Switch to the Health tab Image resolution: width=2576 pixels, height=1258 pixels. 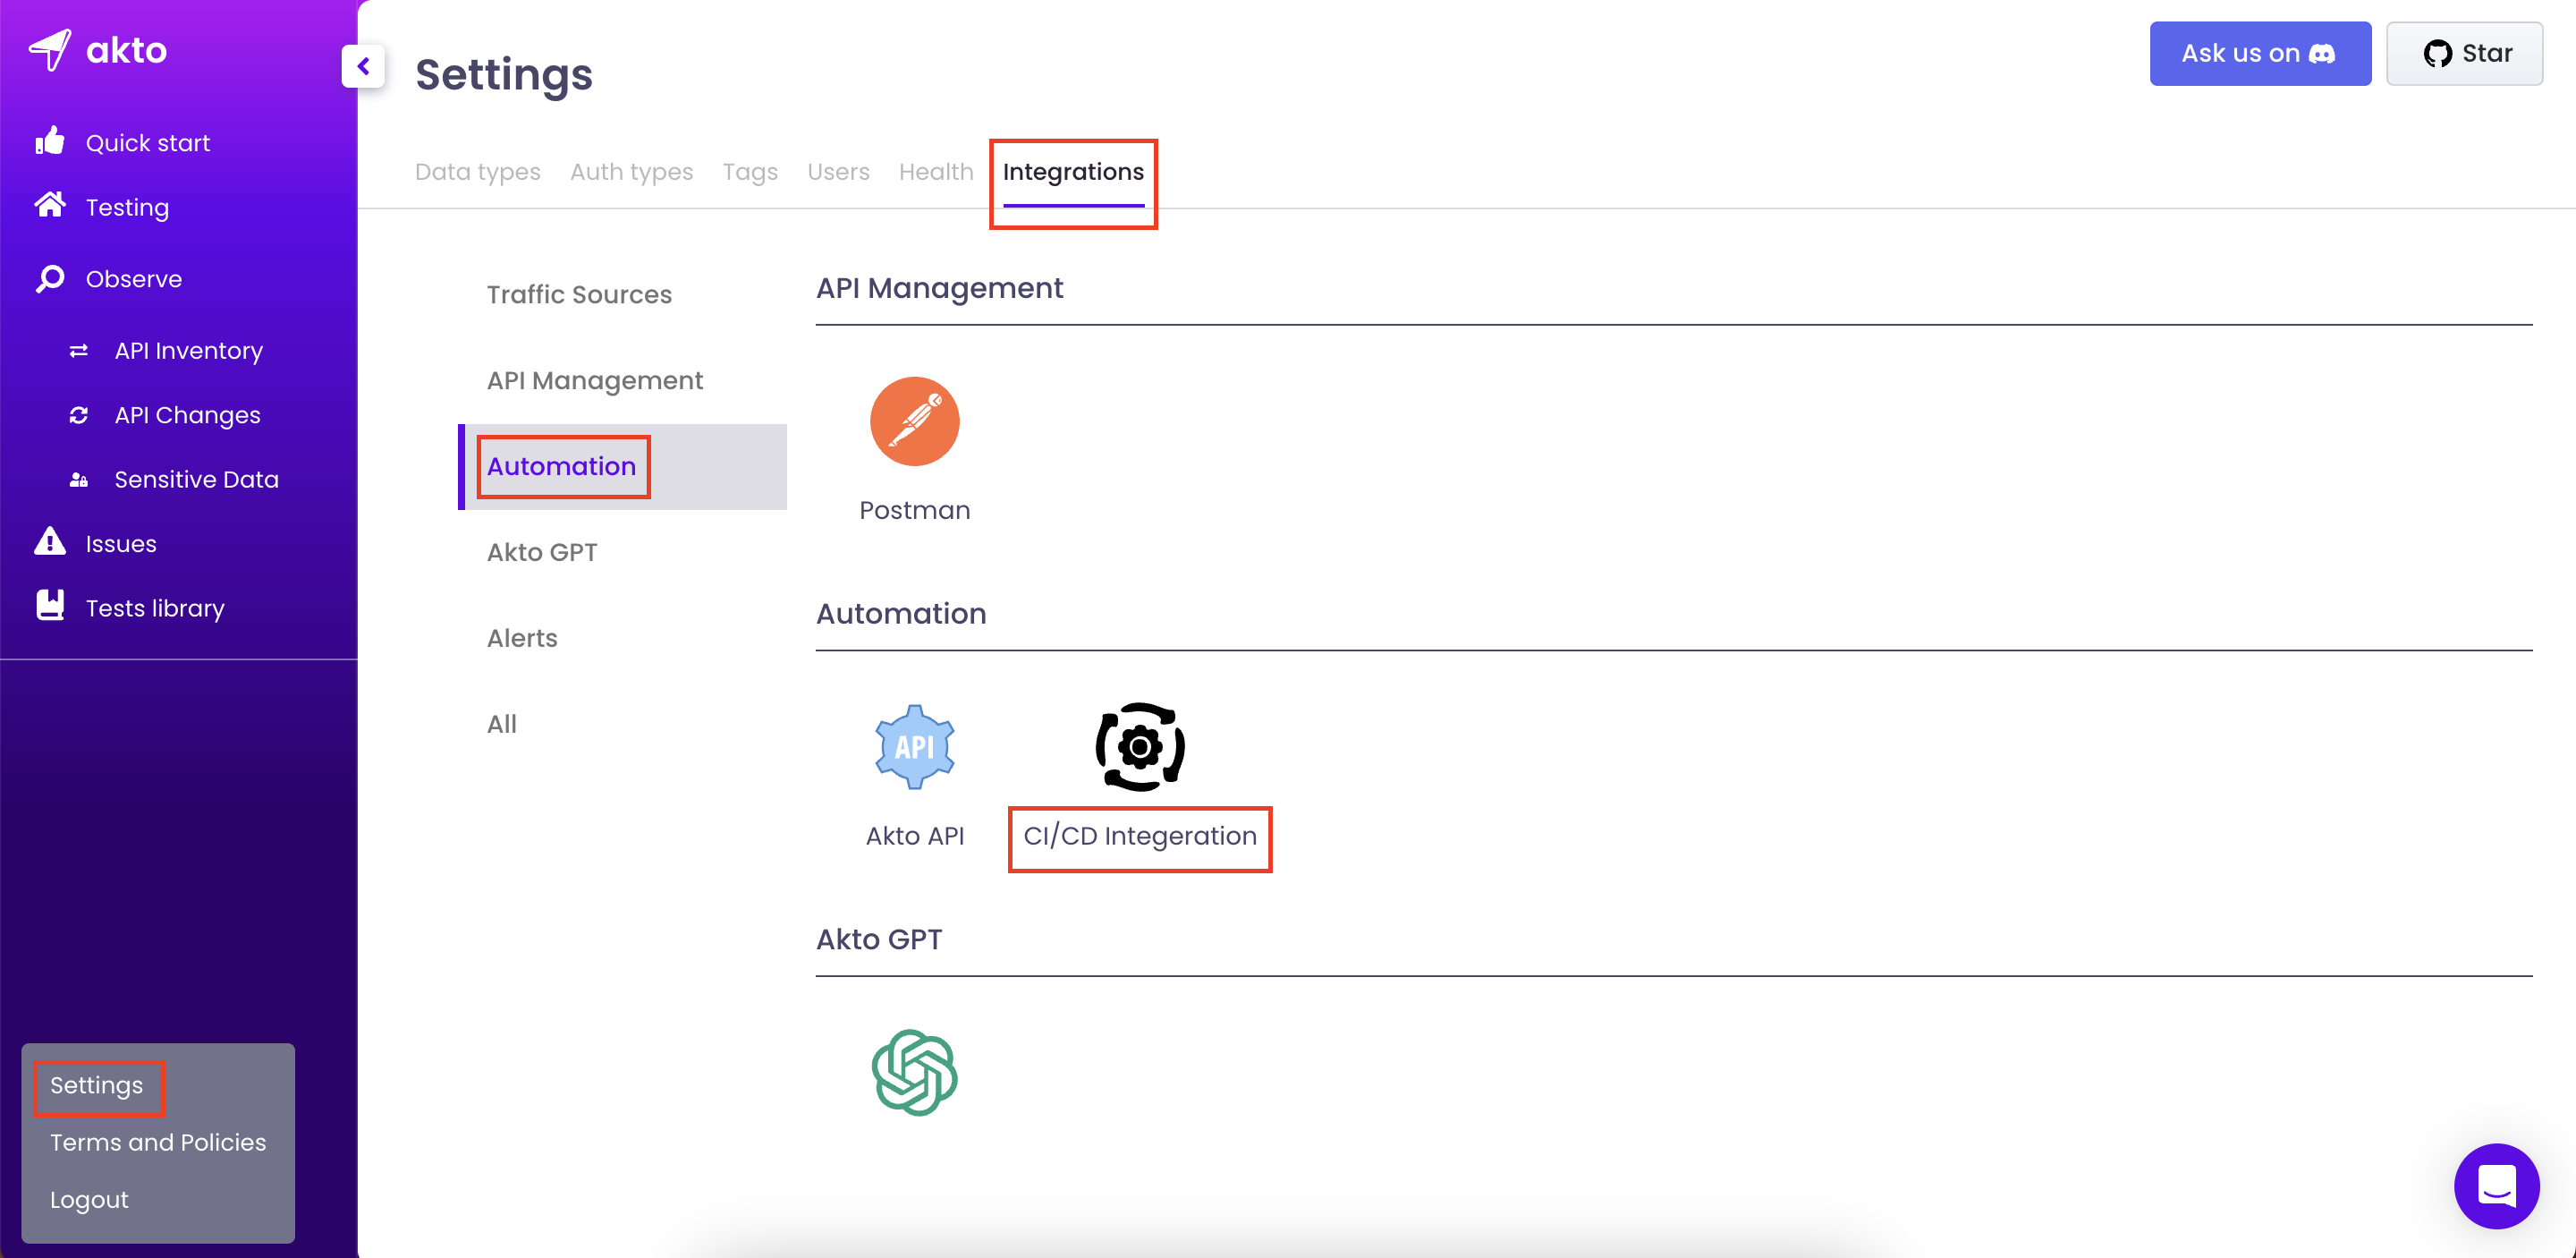point(935,172)
